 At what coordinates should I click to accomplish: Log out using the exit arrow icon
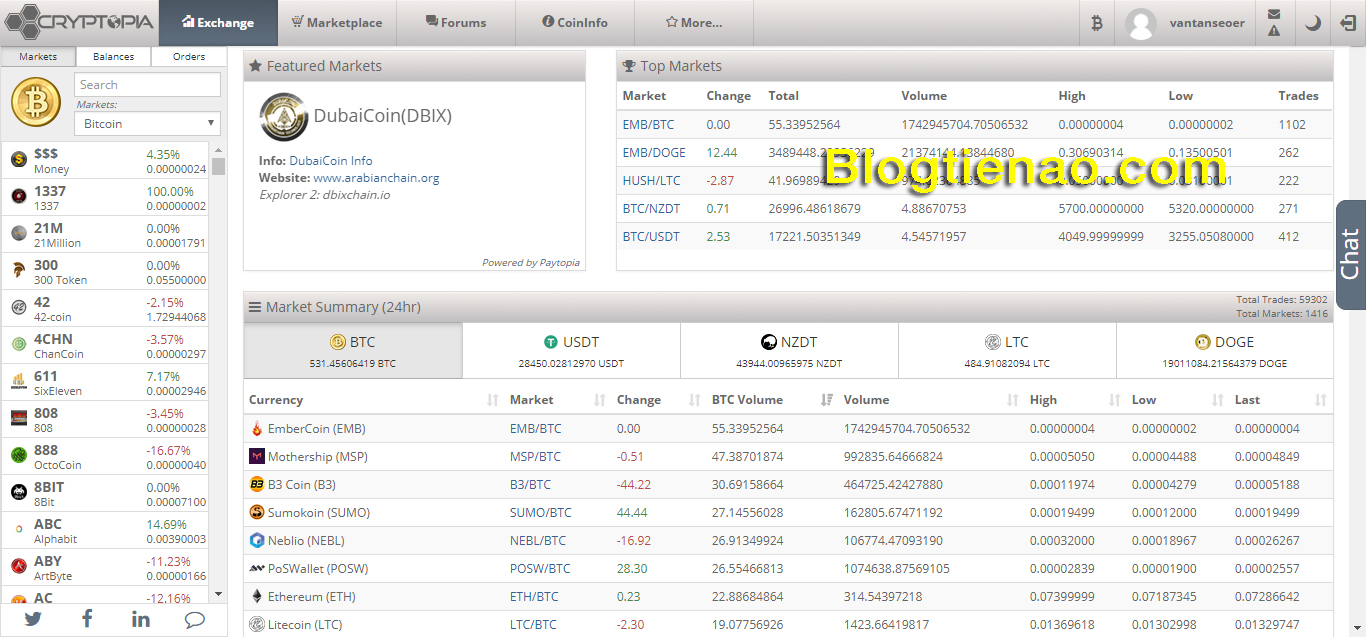(1346, 23)
